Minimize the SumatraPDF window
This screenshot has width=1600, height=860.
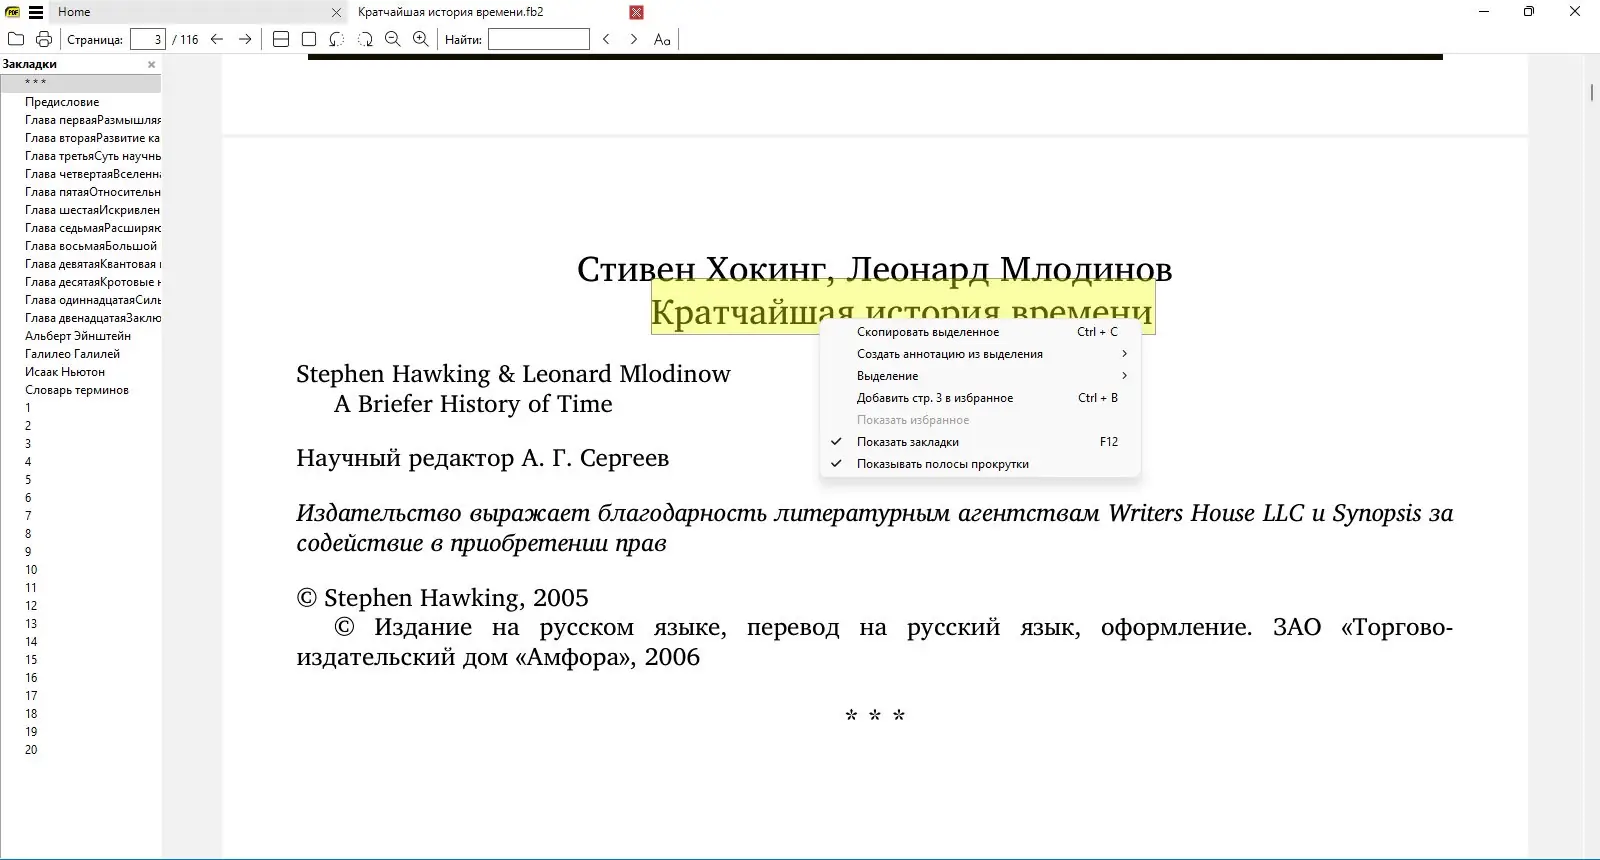click(x=1485, y=12)
